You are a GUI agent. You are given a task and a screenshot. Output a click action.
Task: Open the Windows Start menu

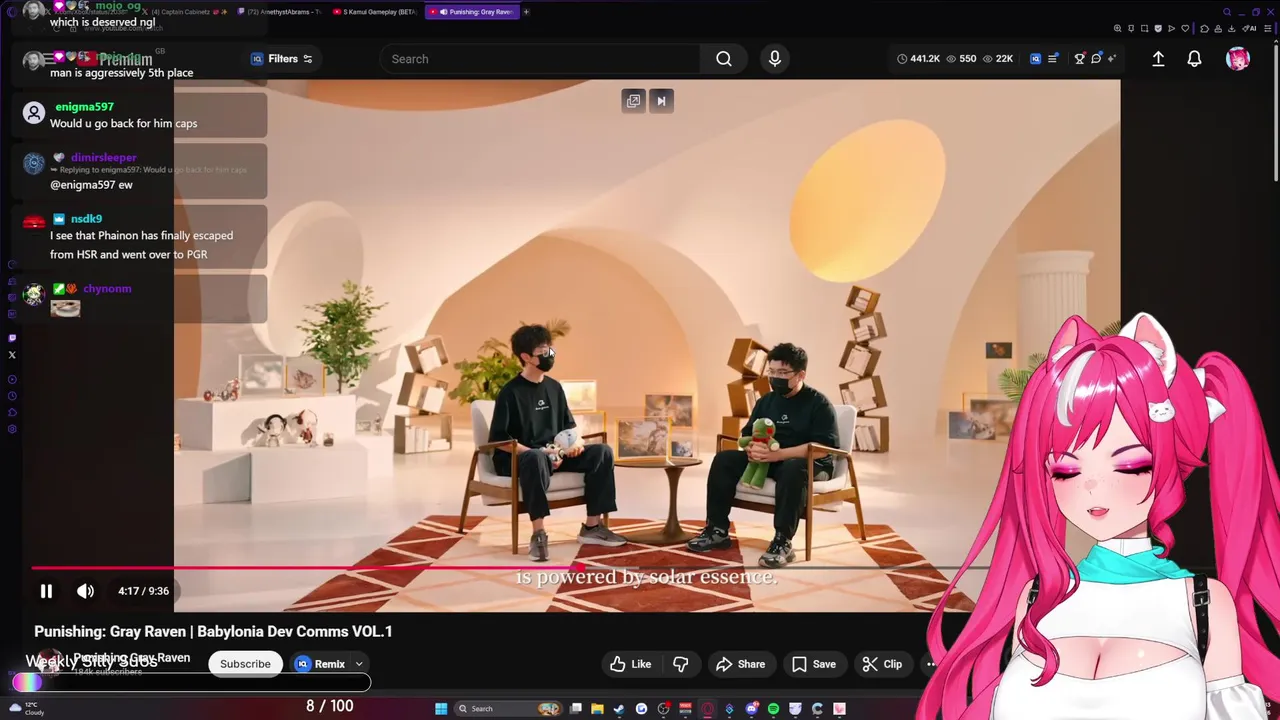[441, 709]
